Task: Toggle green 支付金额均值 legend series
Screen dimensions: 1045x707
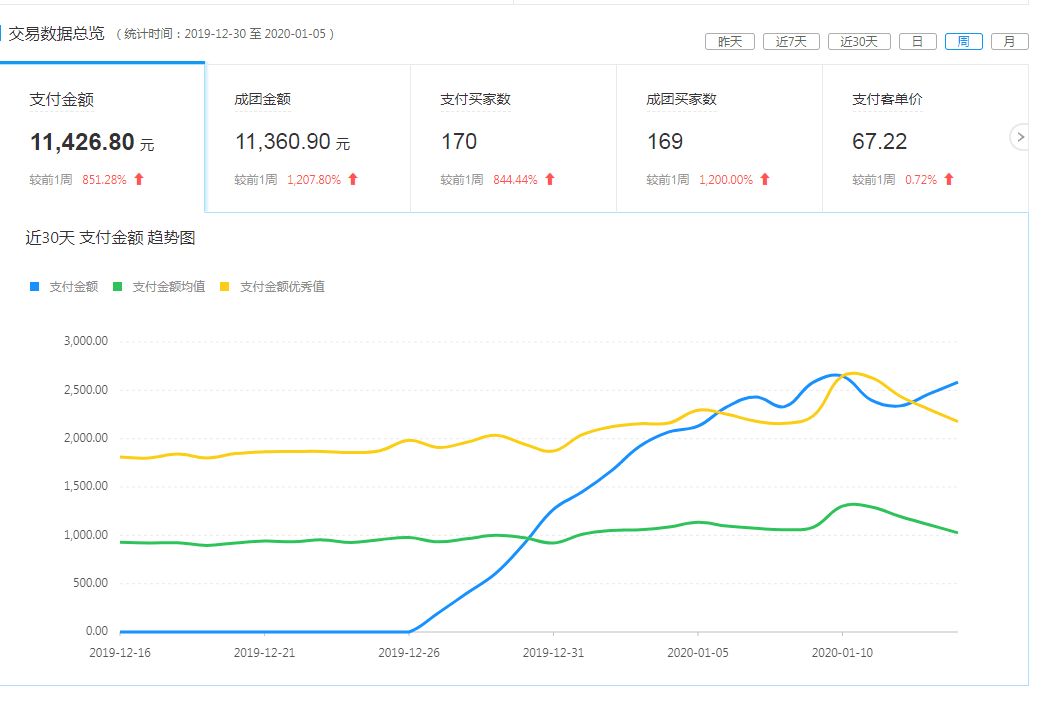Action: (159, 287)
